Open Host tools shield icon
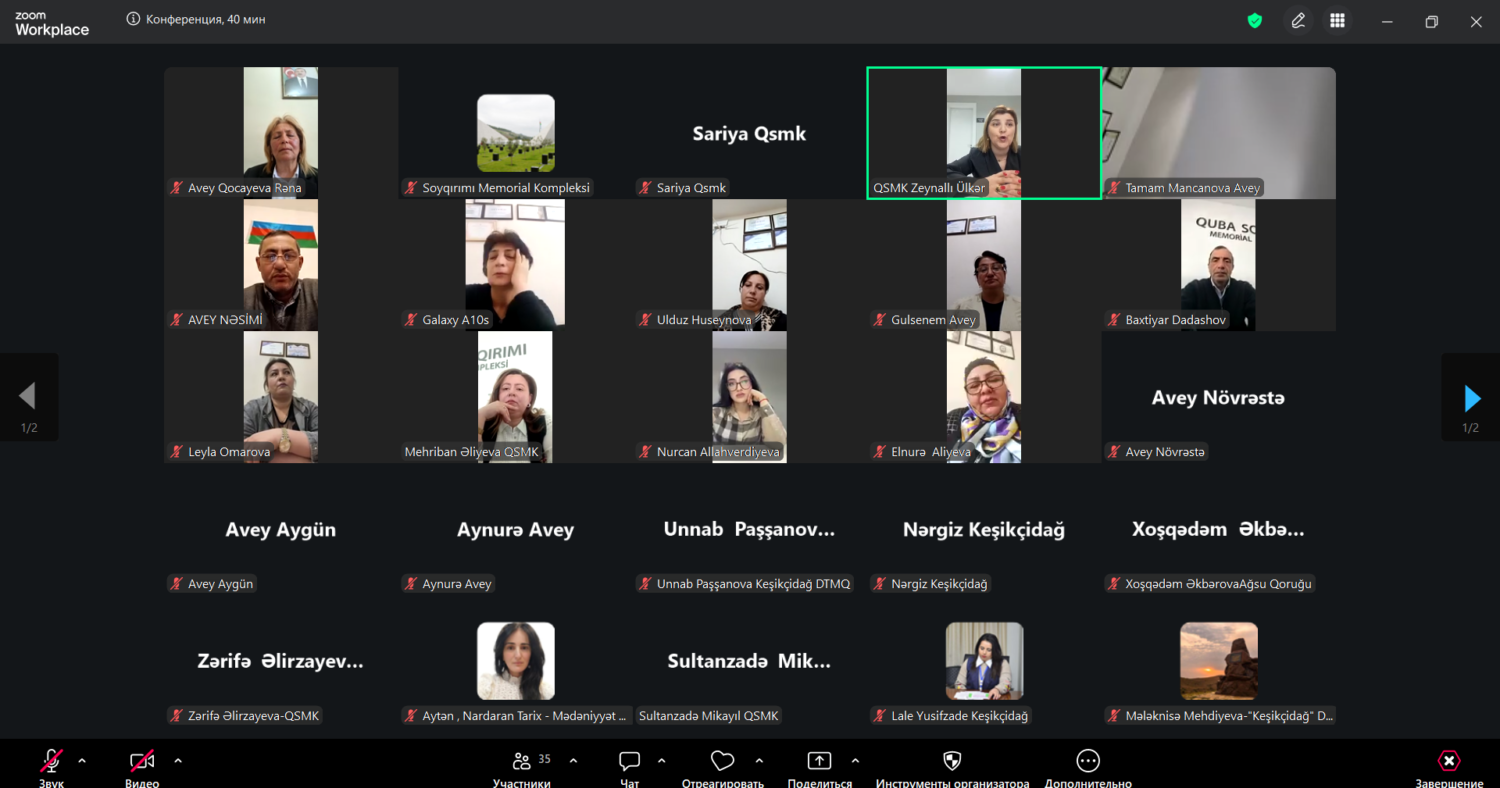The width and height of the screenshot is (1500, 788). tap(952, 761)
